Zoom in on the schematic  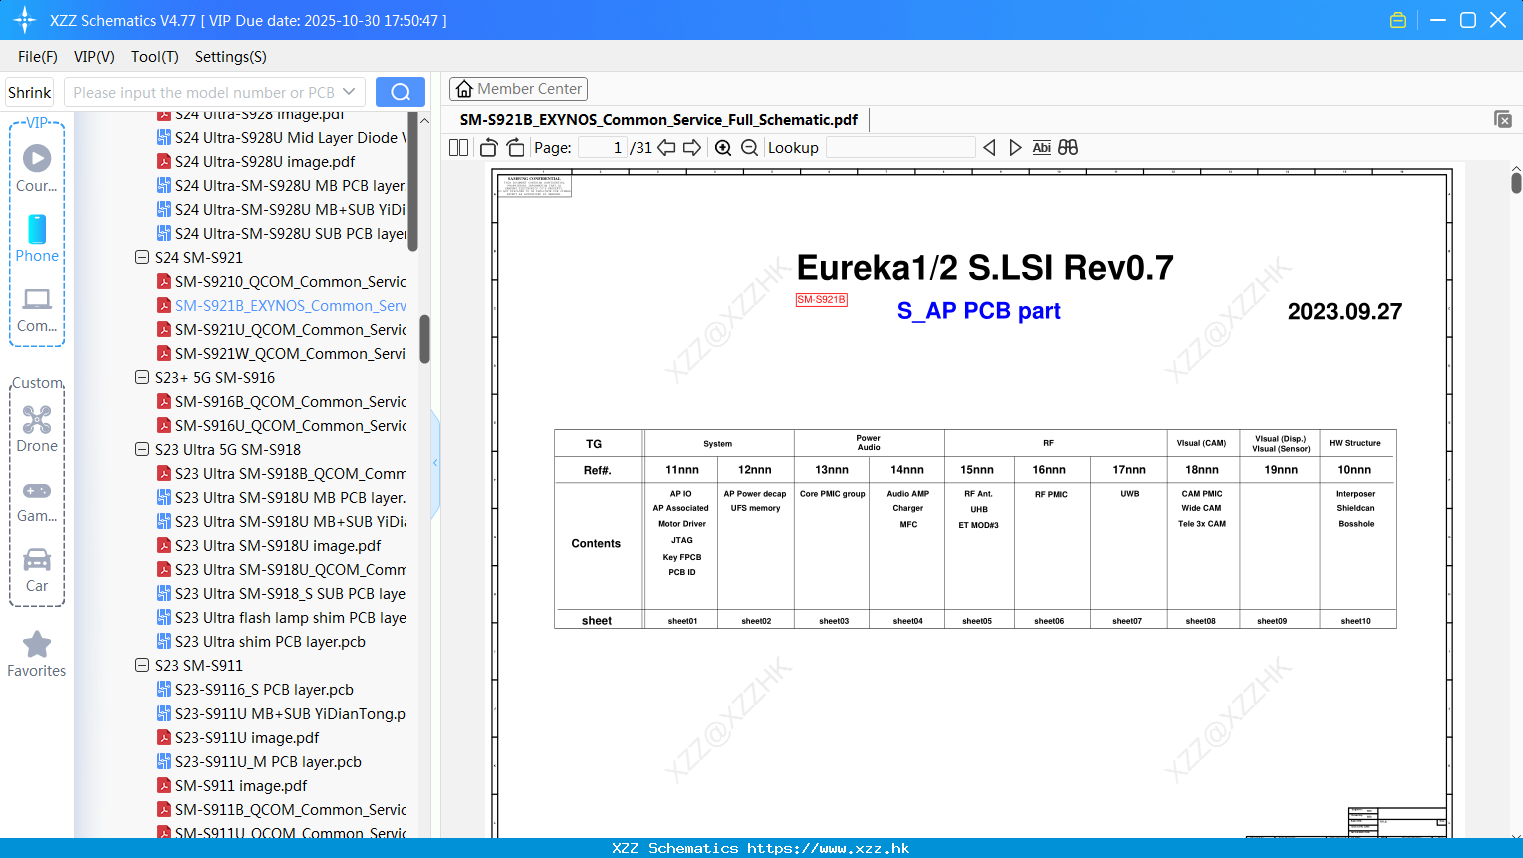click(x=723, y=147)
